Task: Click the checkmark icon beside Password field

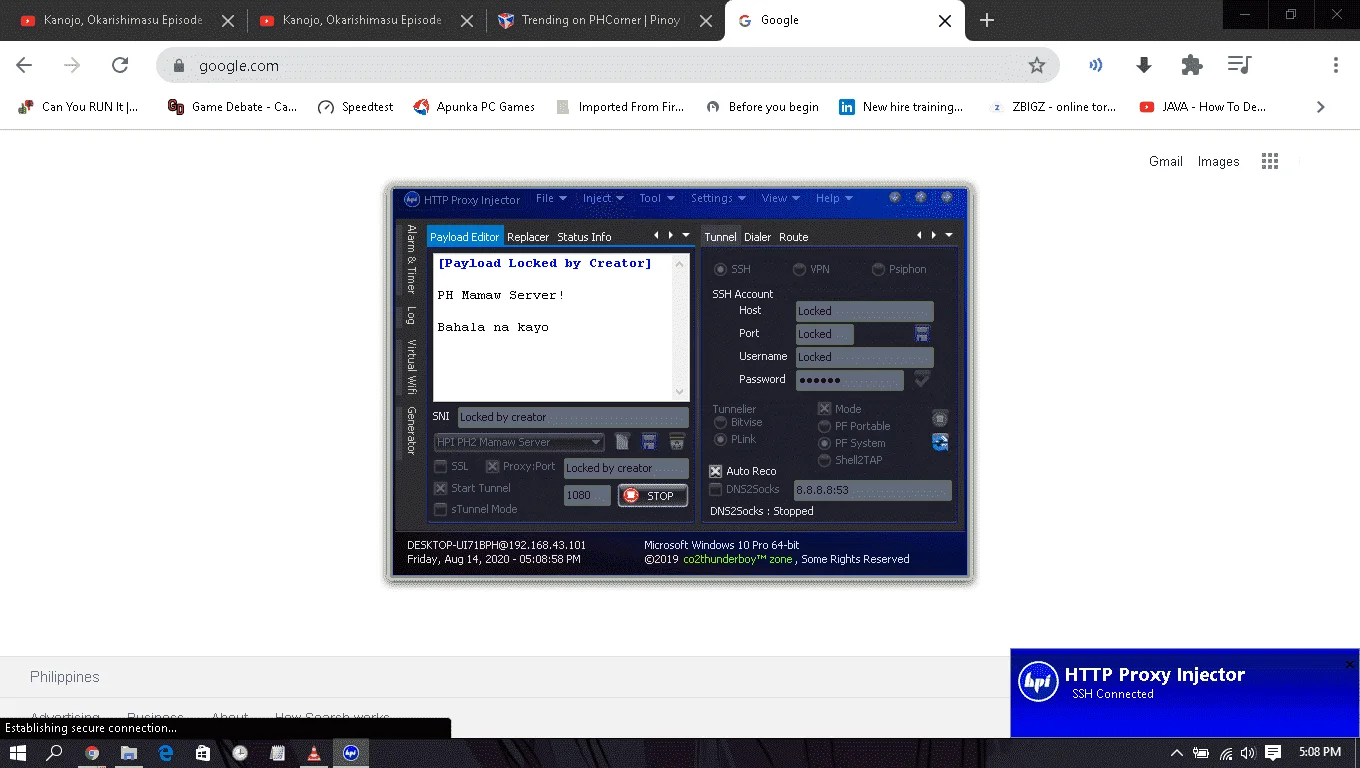Action: 922,379
